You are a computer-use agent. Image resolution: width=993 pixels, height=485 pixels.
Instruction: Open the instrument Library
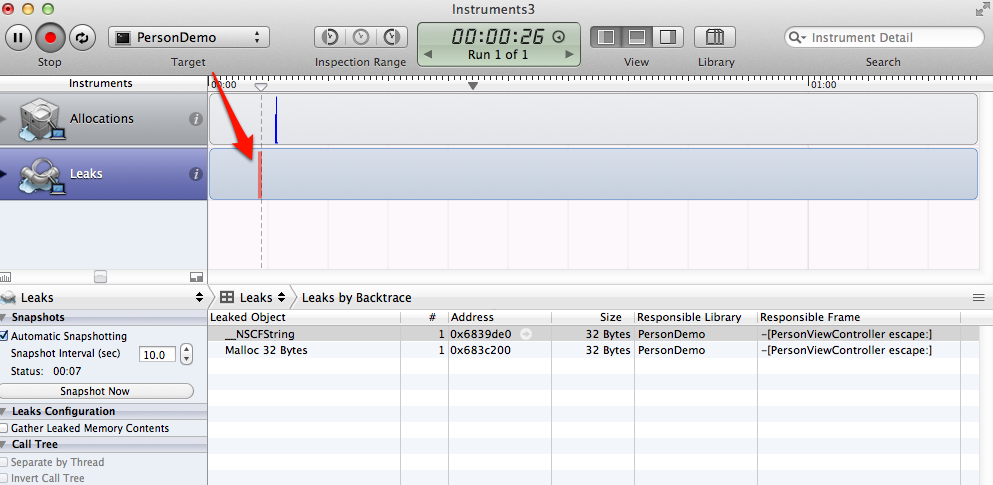coord(715,37)
